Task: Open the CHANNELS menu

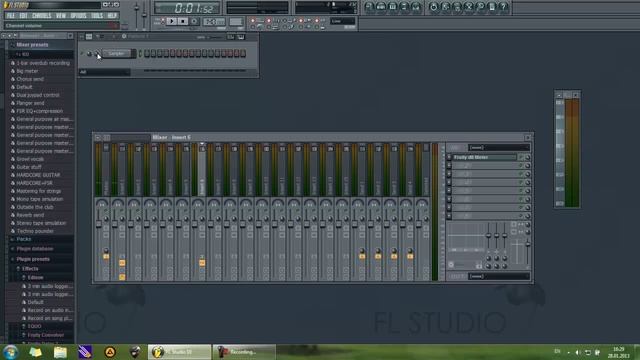Action: 42,16
